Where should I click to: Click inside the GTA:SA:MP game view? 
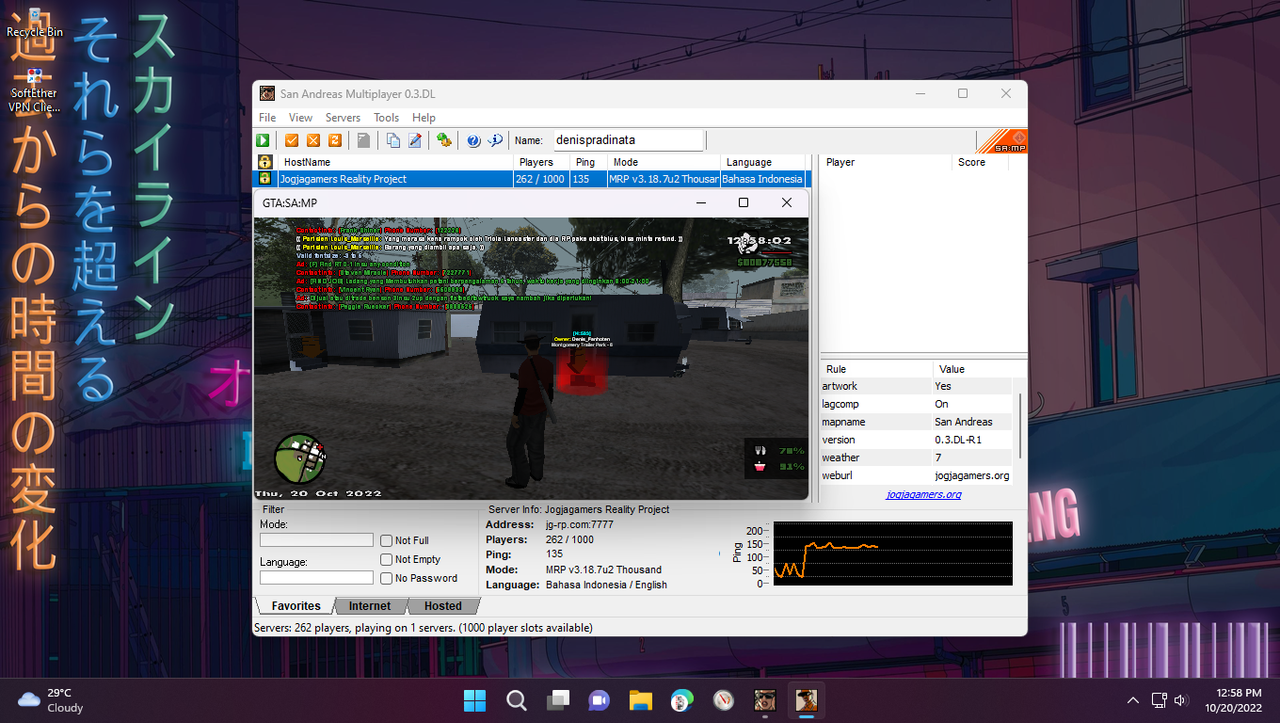point(530,358)
